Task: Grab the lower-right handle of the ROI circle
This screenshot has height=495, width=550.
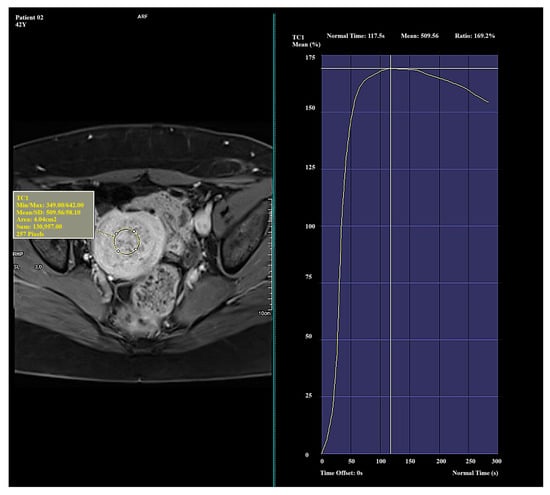Action: pos(136,250)
